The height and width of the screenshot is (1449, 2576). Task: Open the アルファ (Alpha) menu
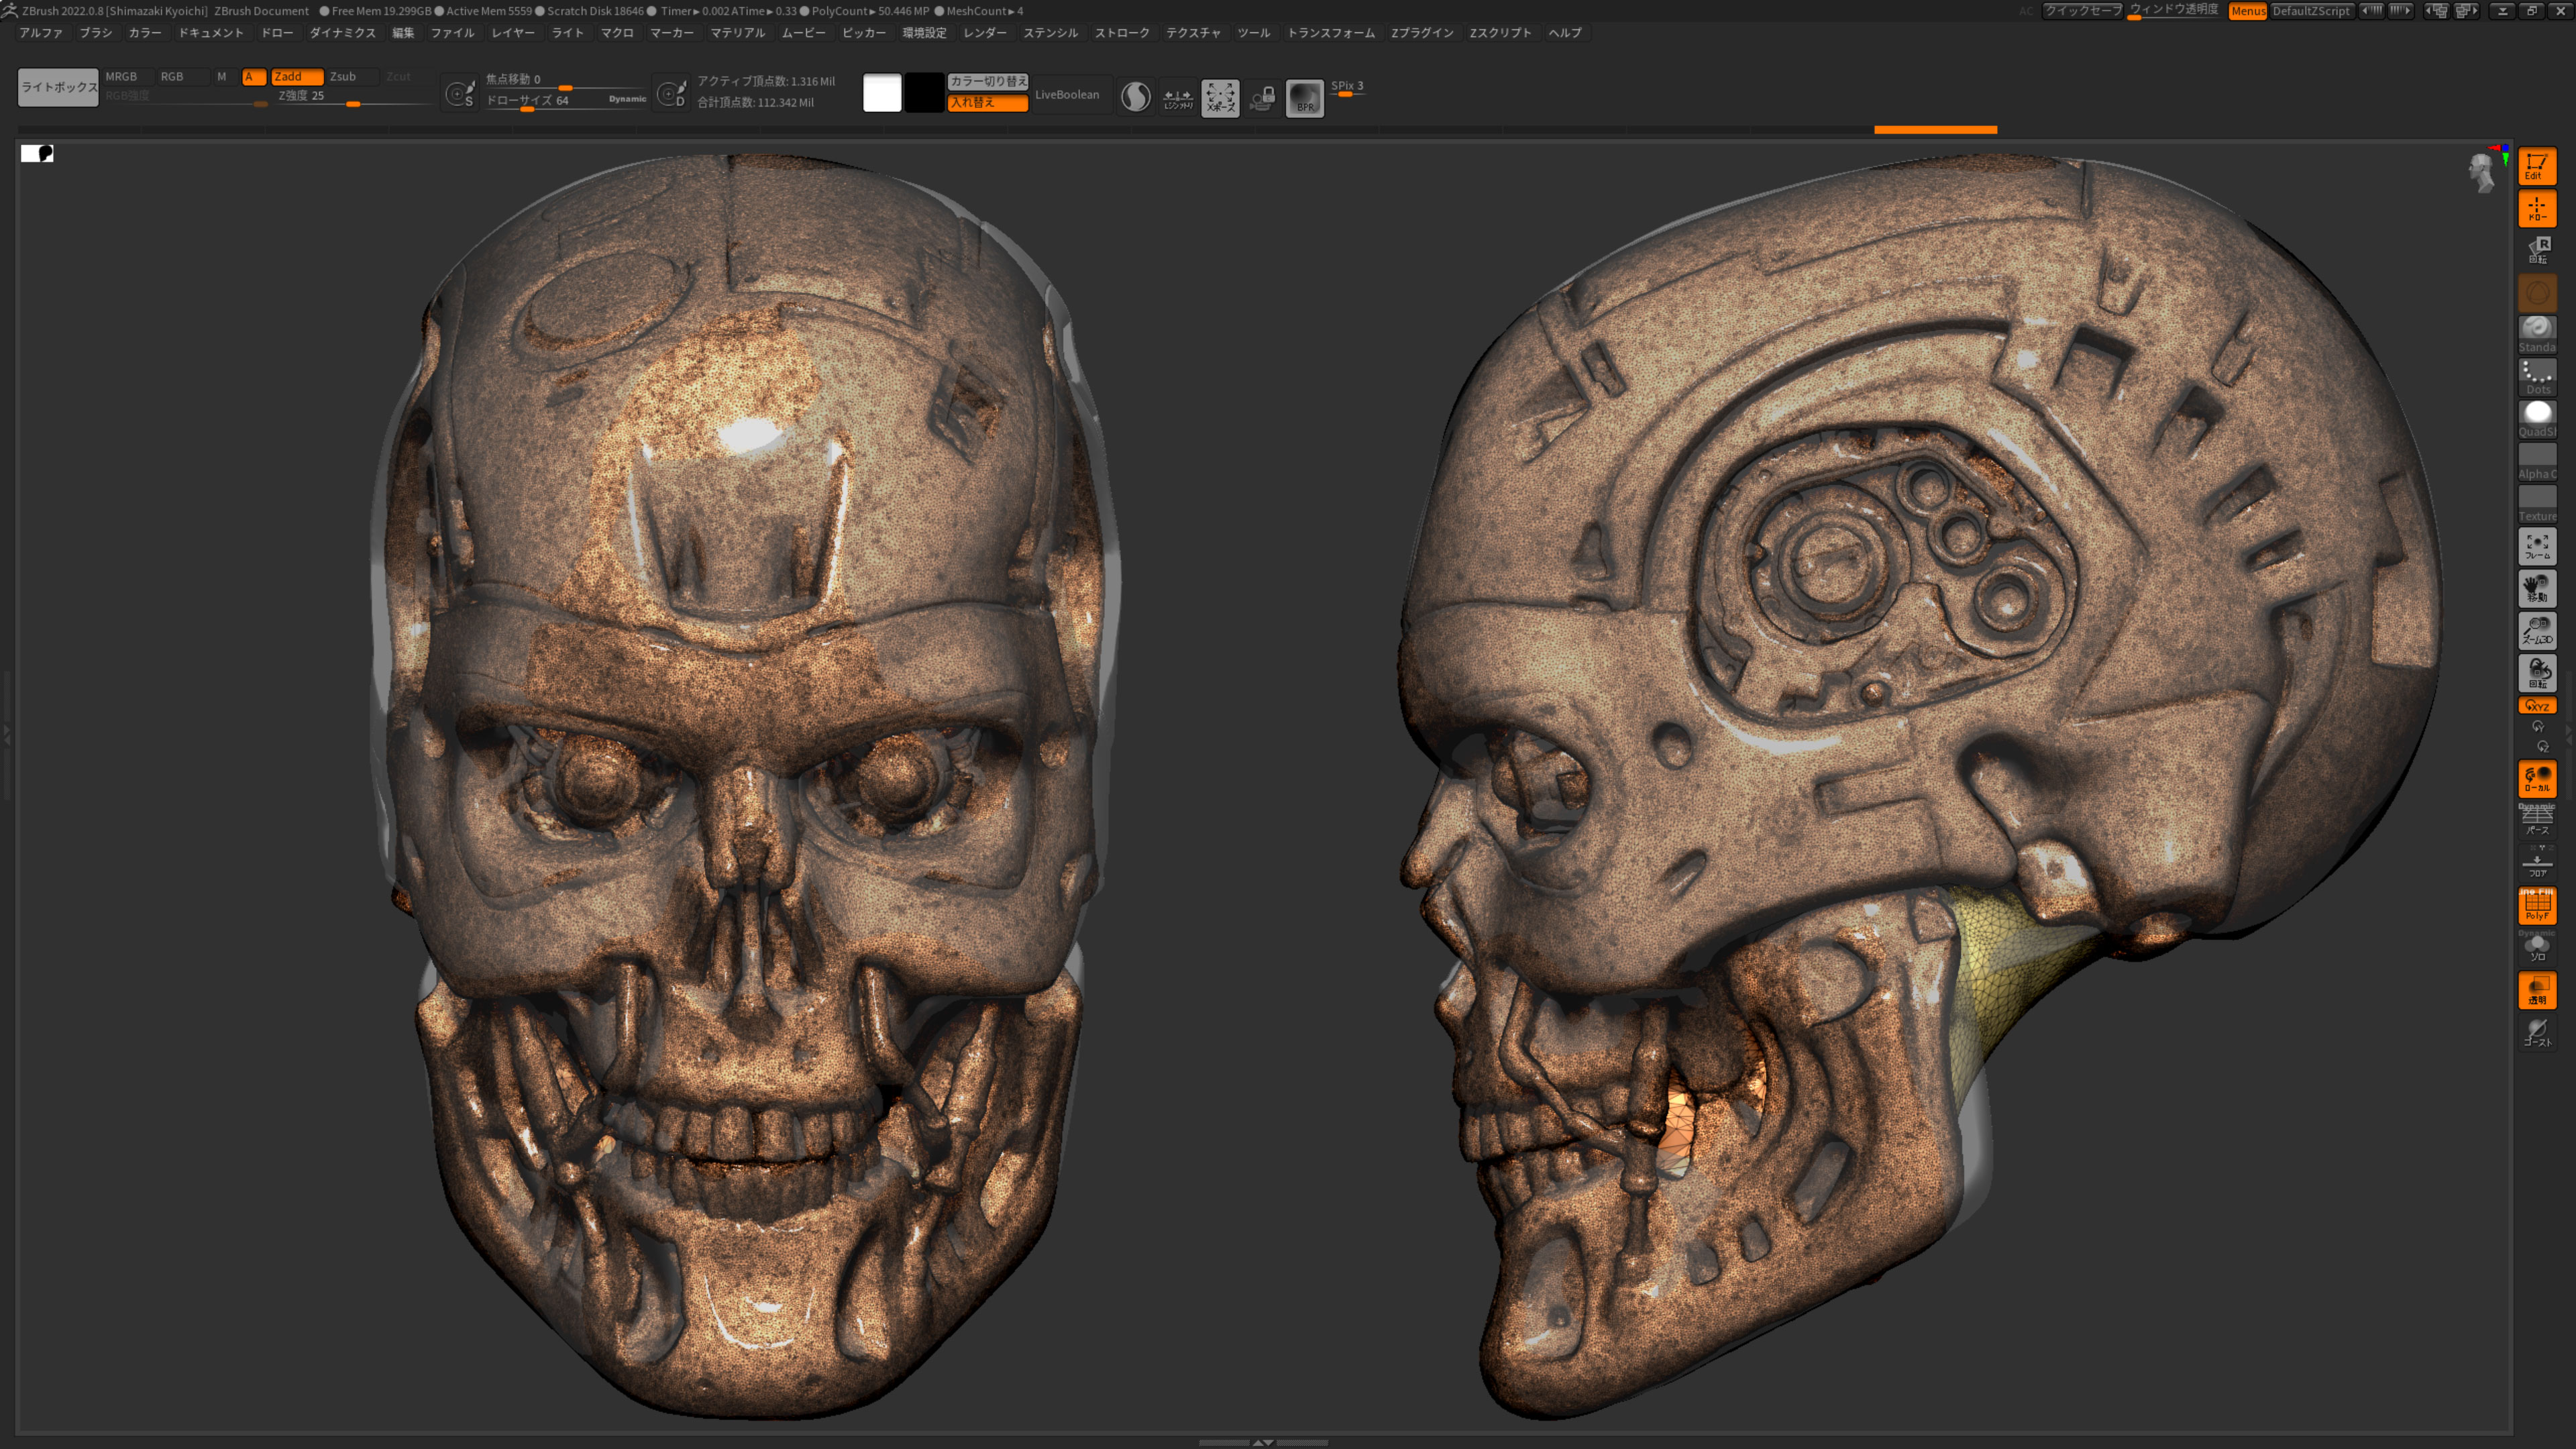pos(41,33)
